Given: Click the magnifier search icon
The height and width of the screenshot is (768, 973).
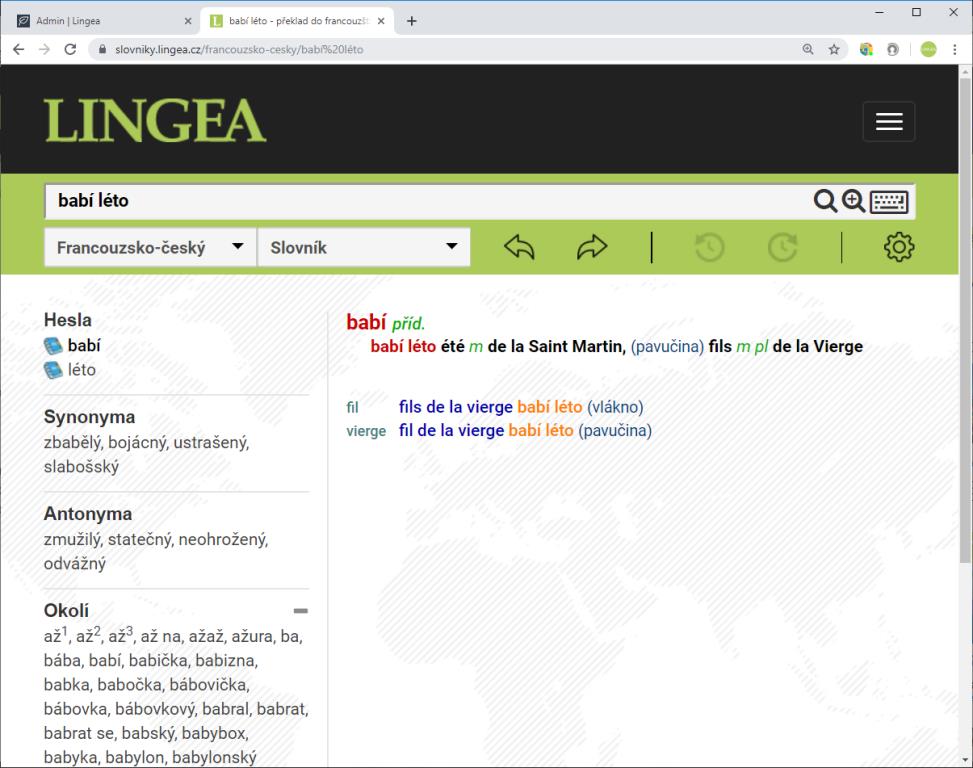Looking at the screenshot, I should point(825,201).
